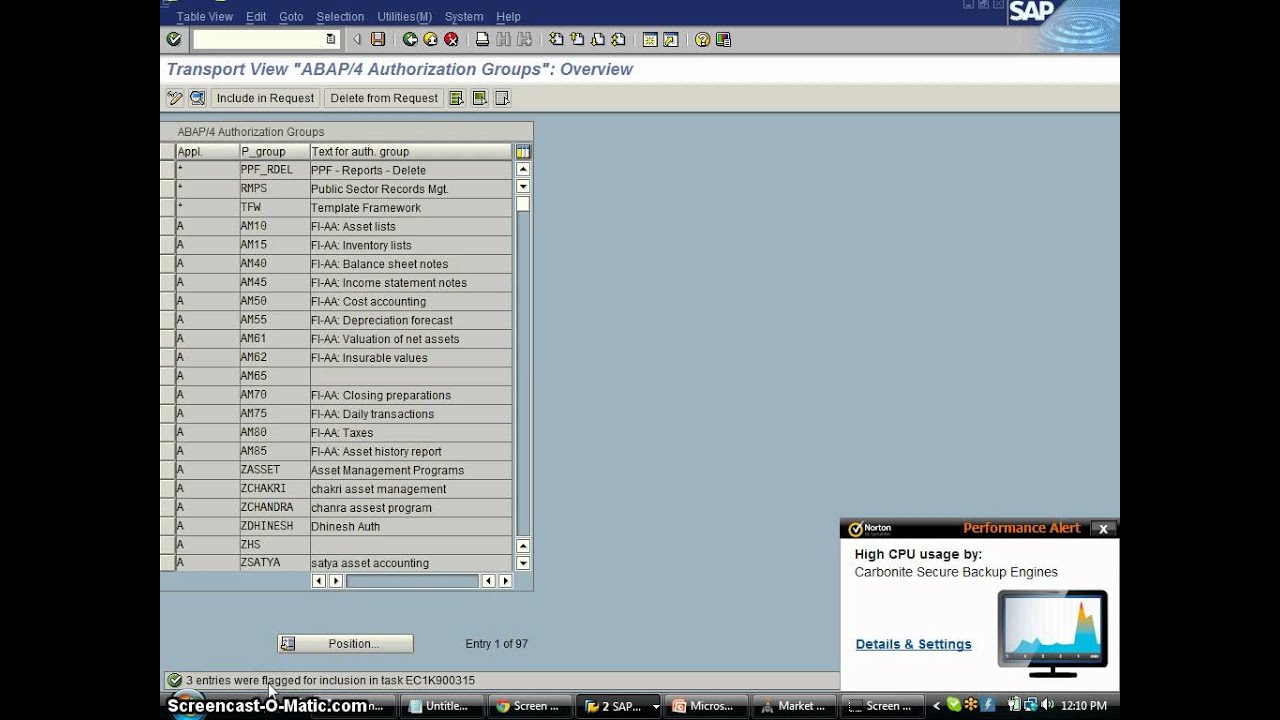Click the Customize Local Layout icon

723,39
